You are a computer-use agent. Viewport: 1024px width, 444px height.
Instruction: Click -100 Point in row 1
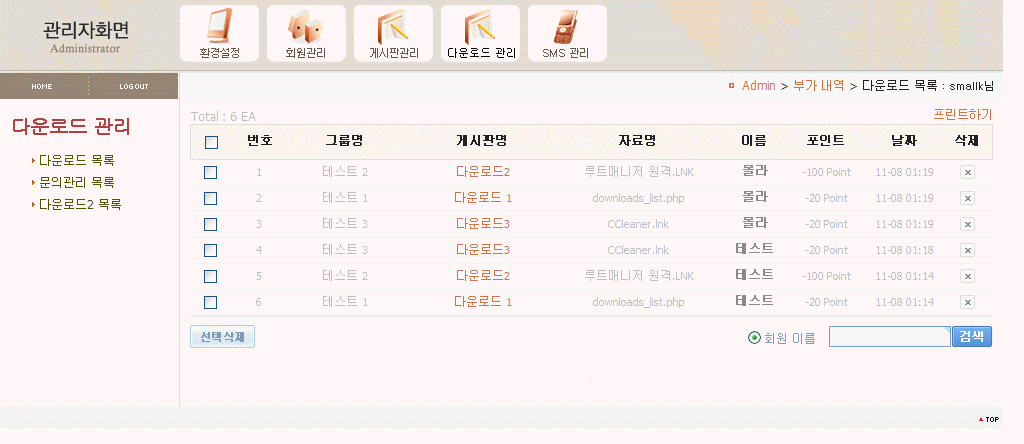point(826,172)
